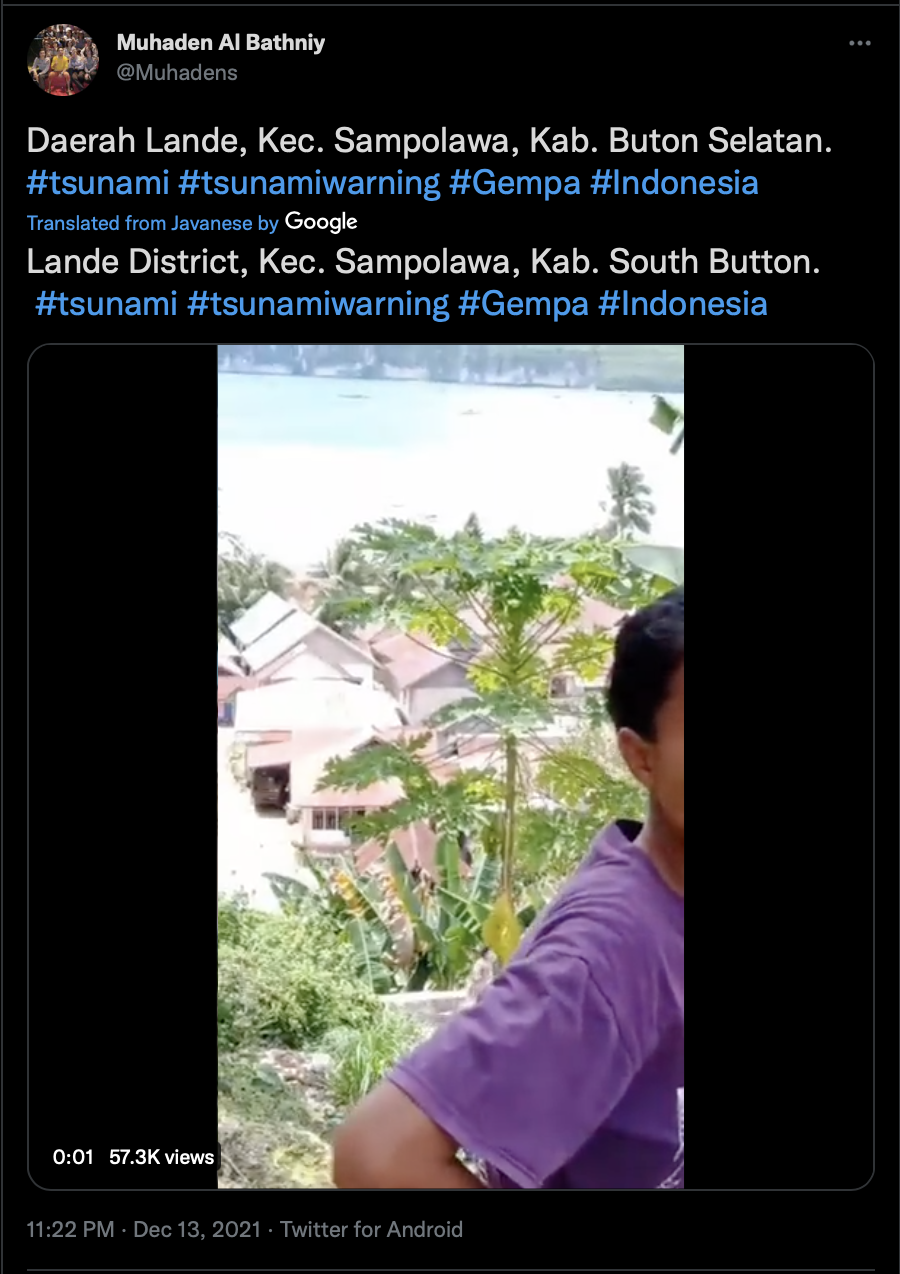Viewport: 900px width, 1274px height.
Task: Open the Dec 13, 2021 date link
Action: tap(197, 1230)
